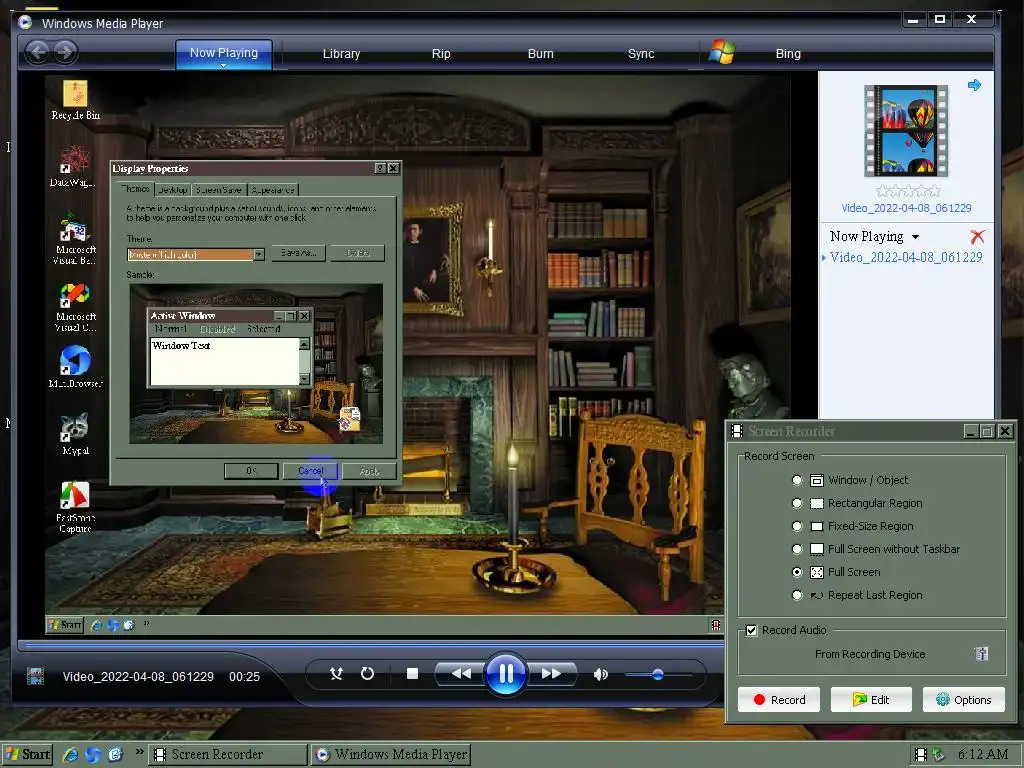
Task: Select the Rectangular Region radio button
Action: point(797,503)
